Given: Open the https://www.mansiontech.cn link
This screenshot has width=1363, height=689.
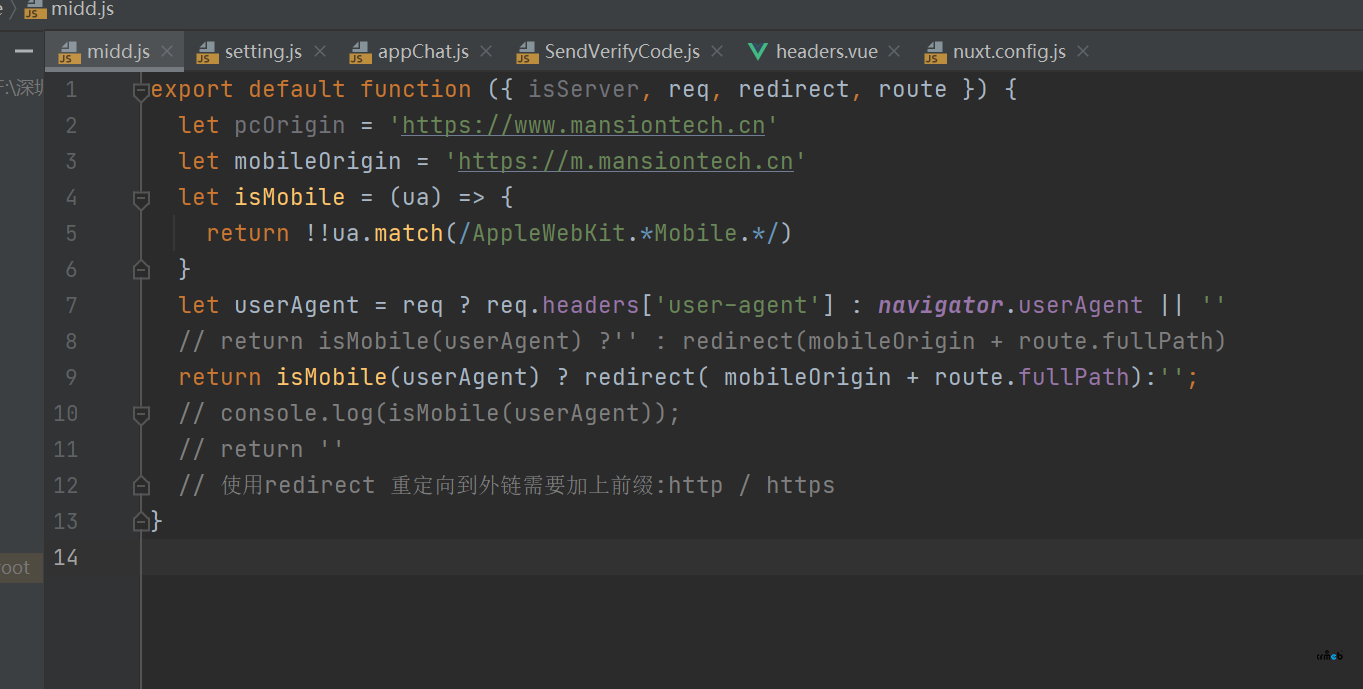Looking at the screenshot, I should [583, 126].
